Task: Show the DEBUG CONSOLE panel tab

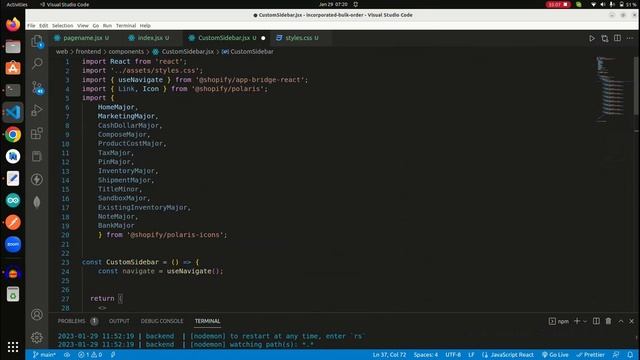Action: 162,321
